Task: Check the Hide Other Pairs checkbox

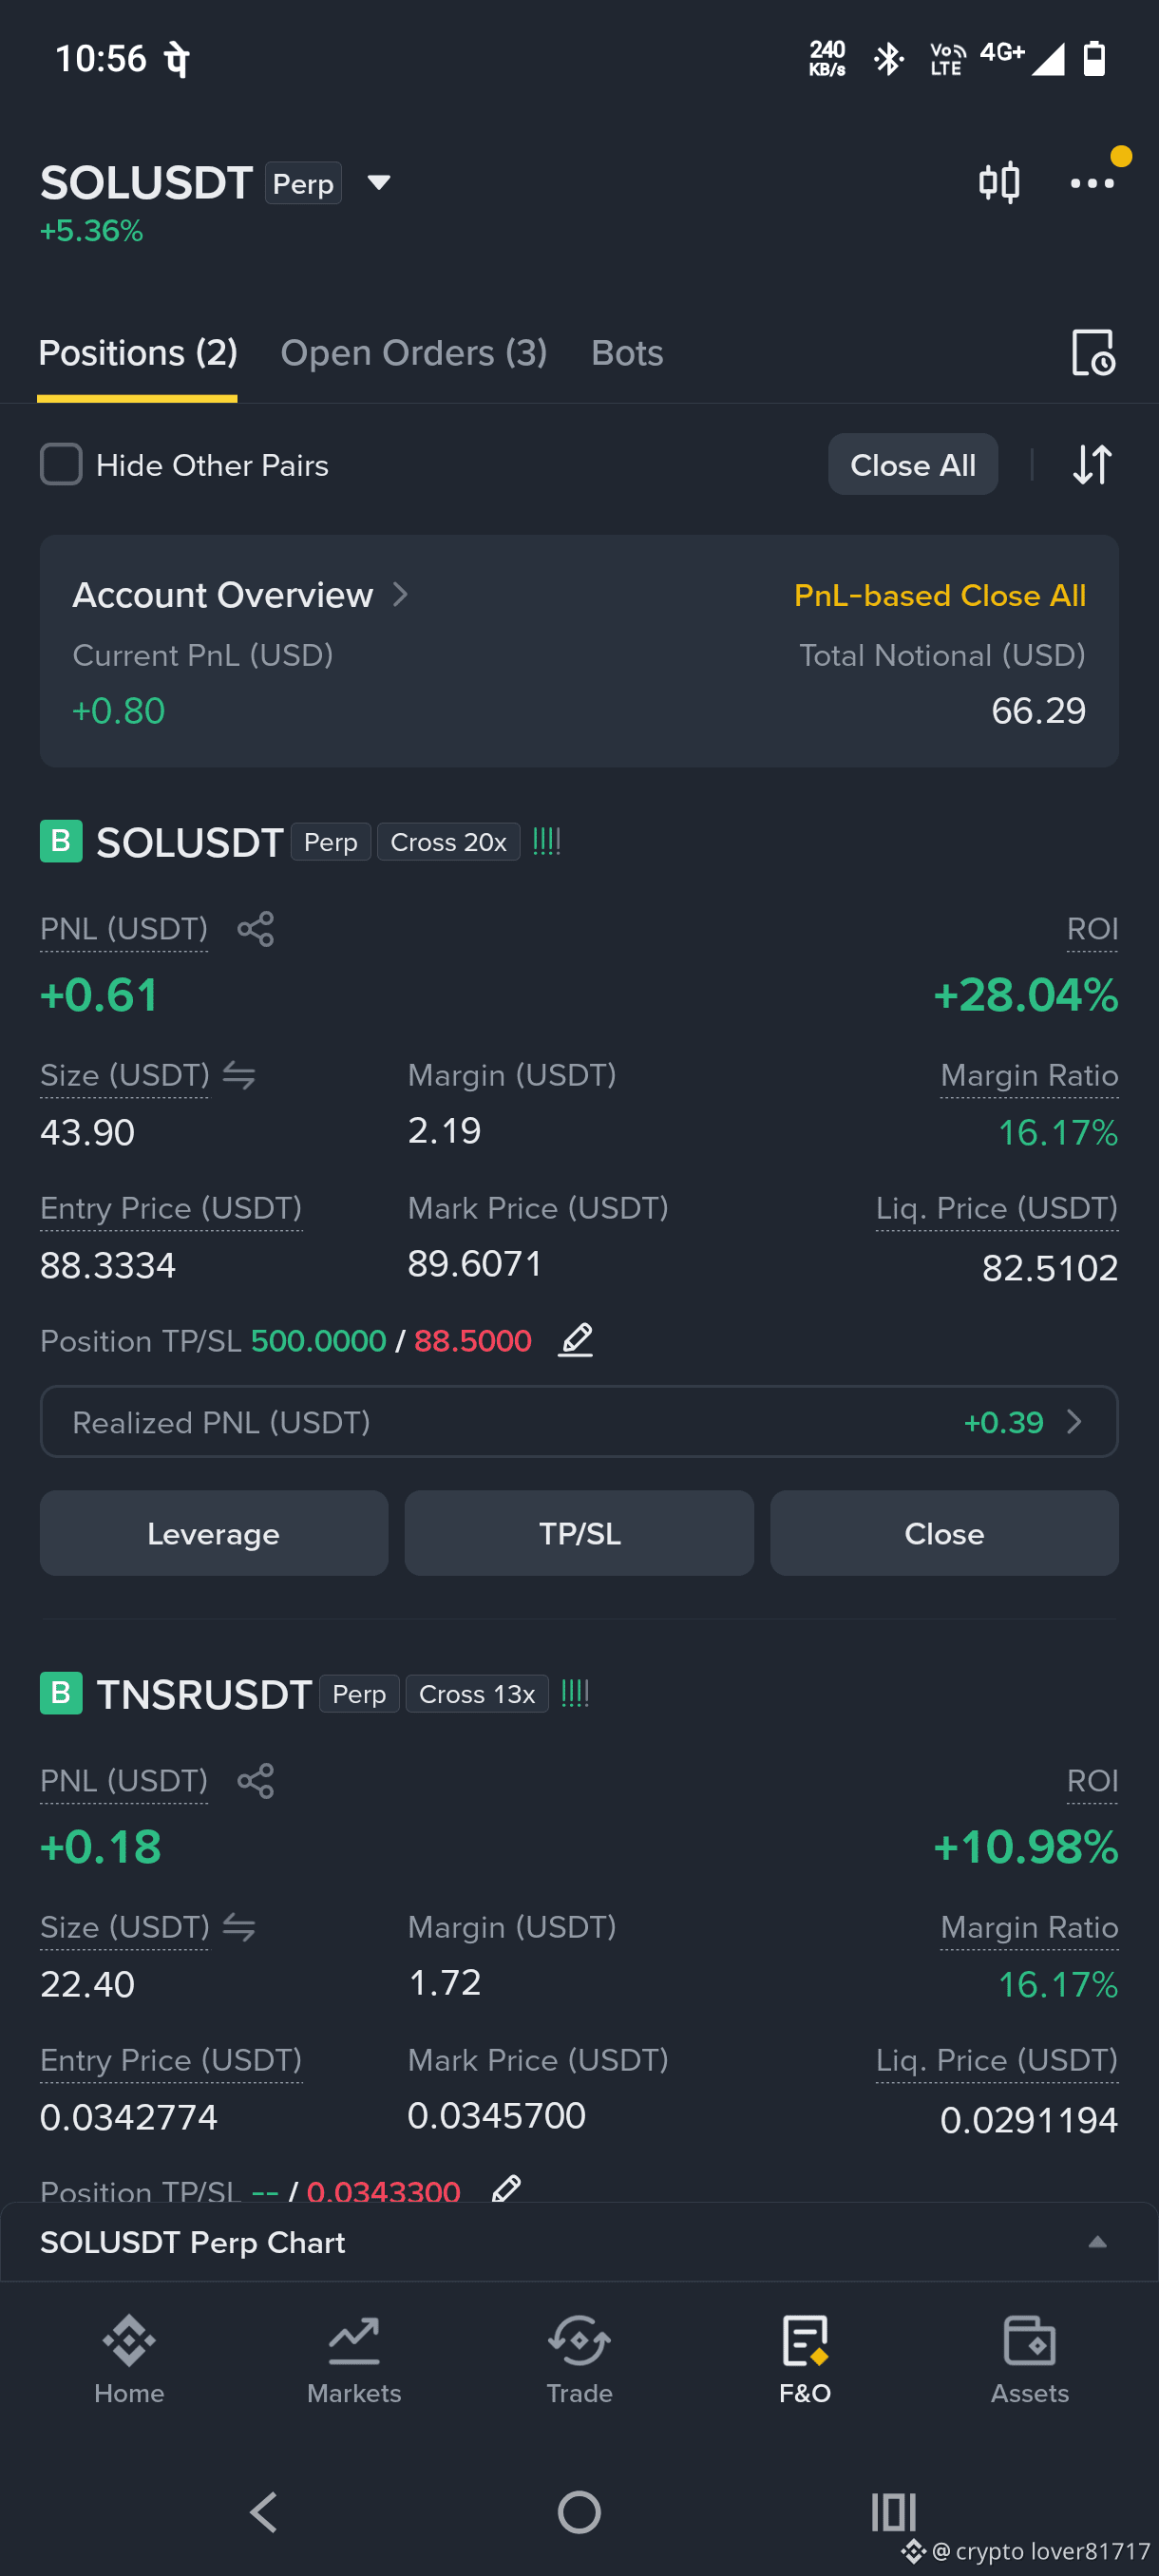Action: coord(61,465)
